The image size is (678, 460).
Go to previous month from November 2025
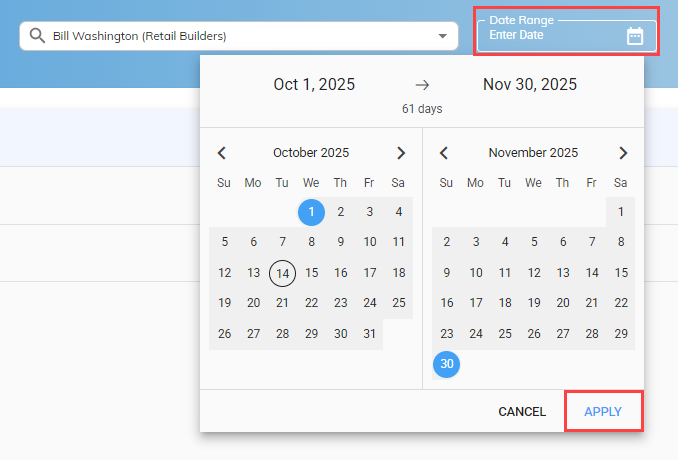tap(444, 153)
